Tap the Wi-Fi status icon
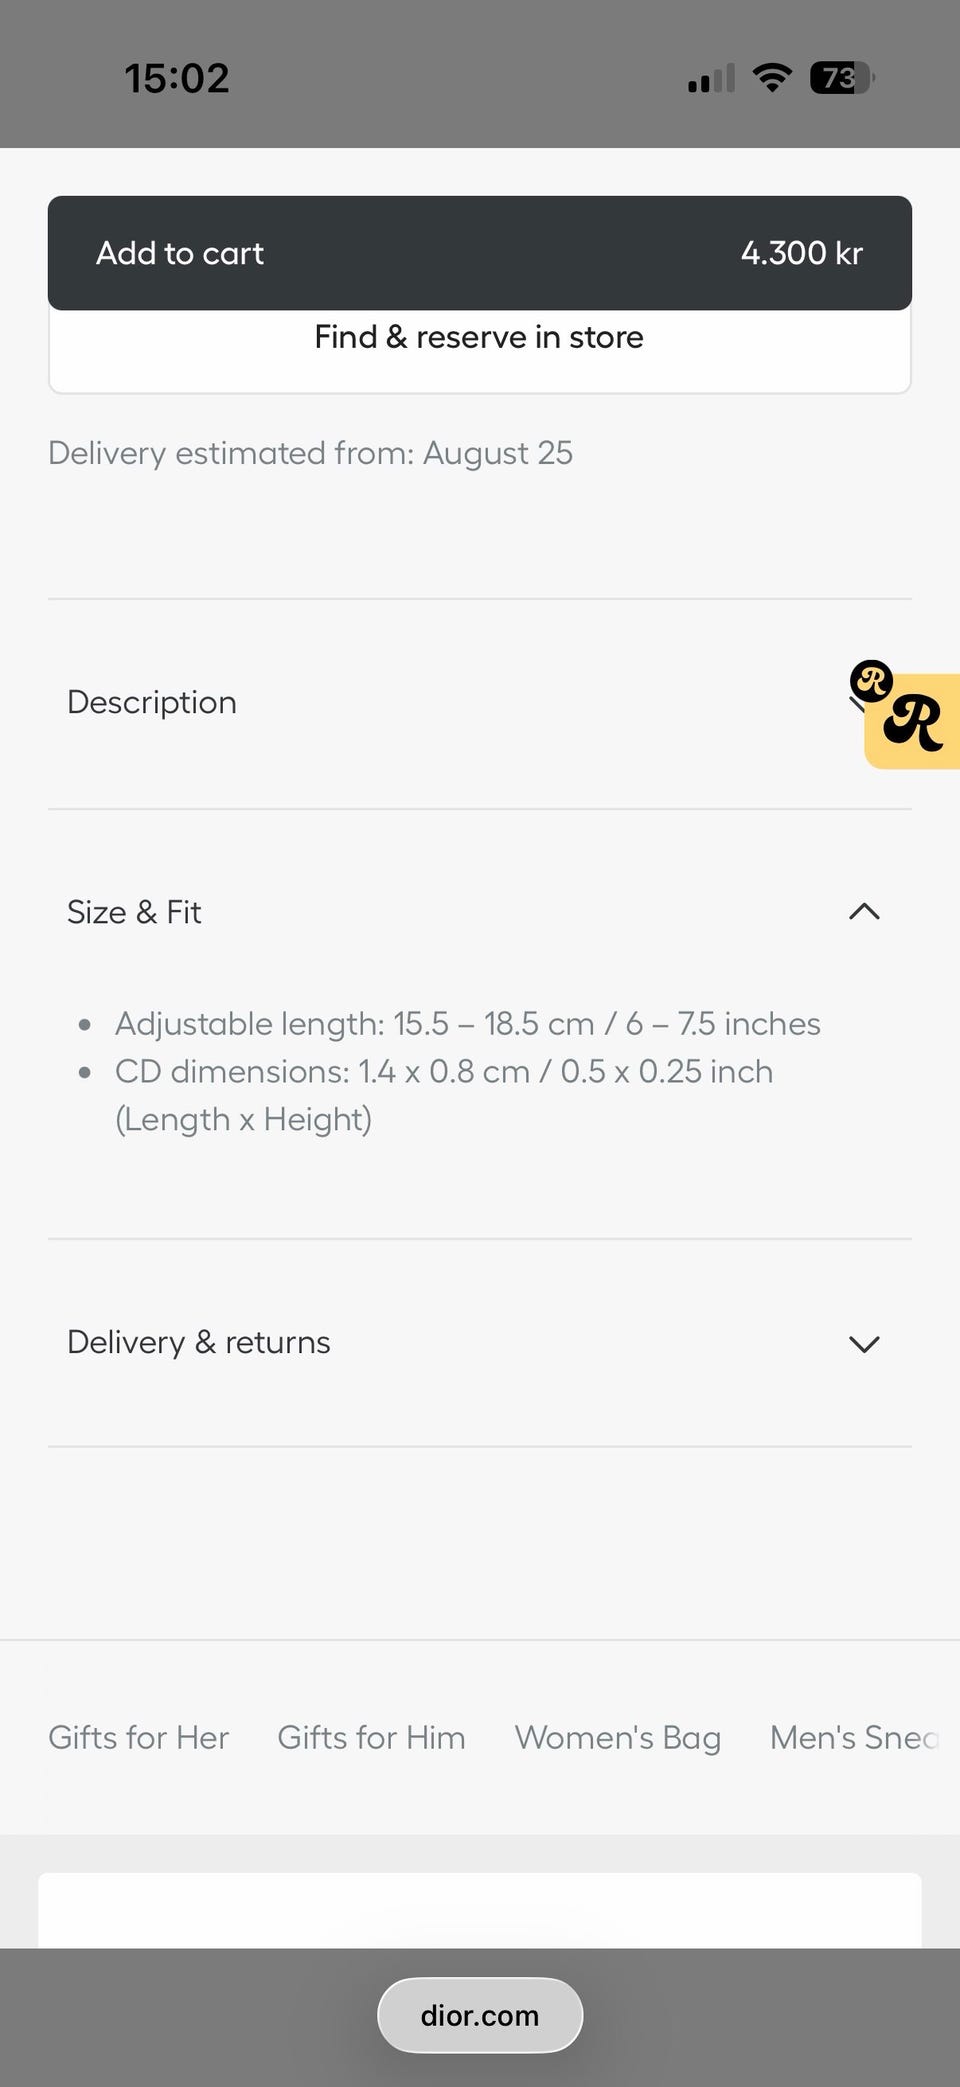This screenshot has width=960, height=2087. pos(771,77)
